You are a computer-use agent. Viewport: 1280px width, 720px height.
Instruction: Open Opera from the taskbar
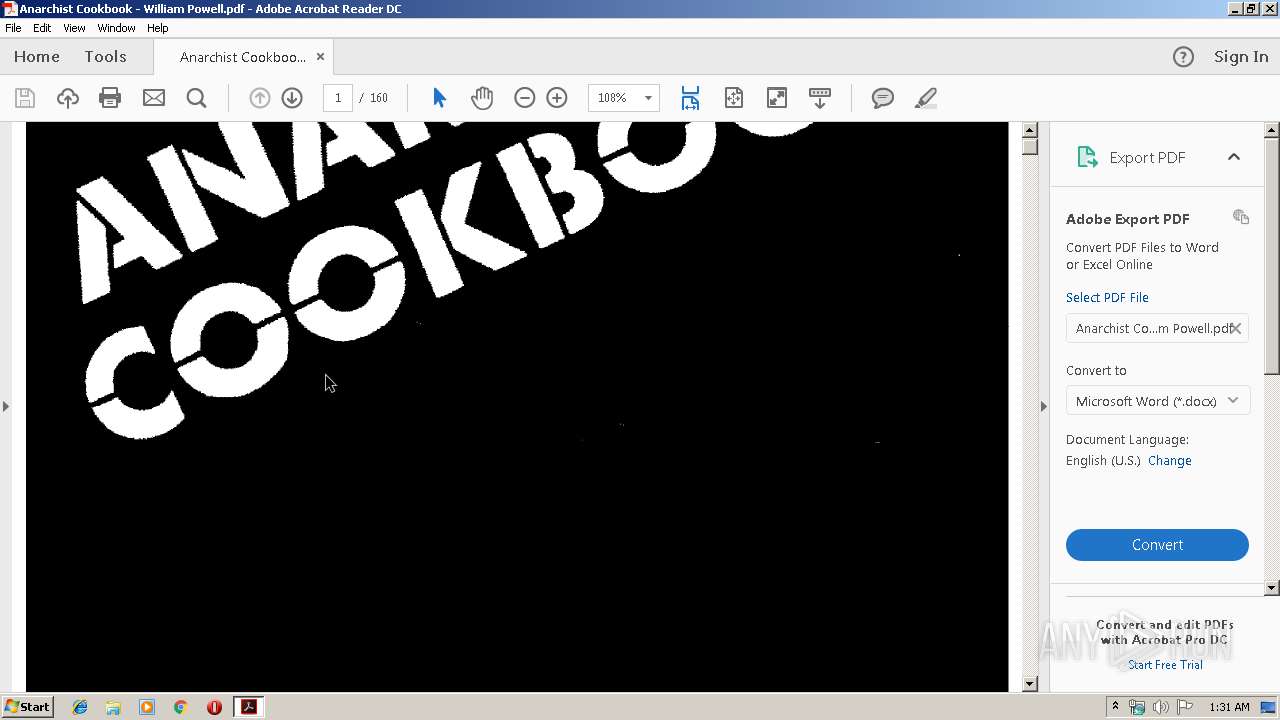[x=214, y=707]
